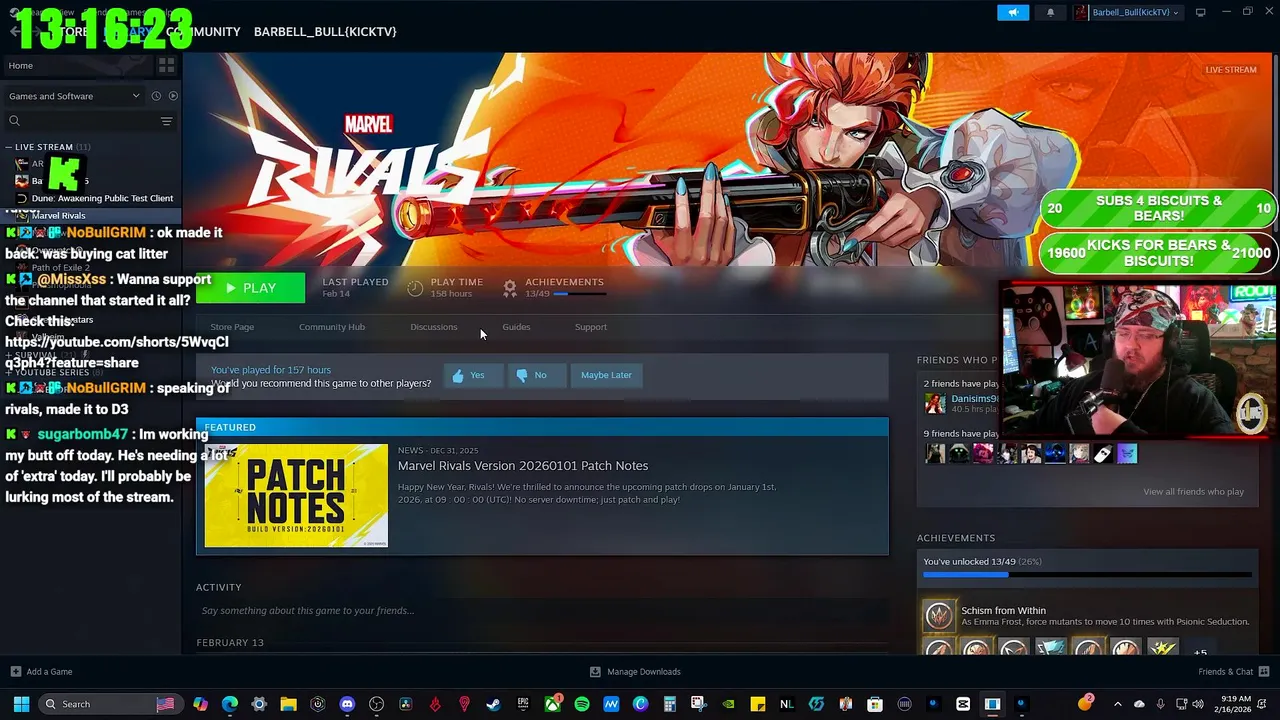
Task: Open friend Danisims profile link
Action: tap(975, 398)
